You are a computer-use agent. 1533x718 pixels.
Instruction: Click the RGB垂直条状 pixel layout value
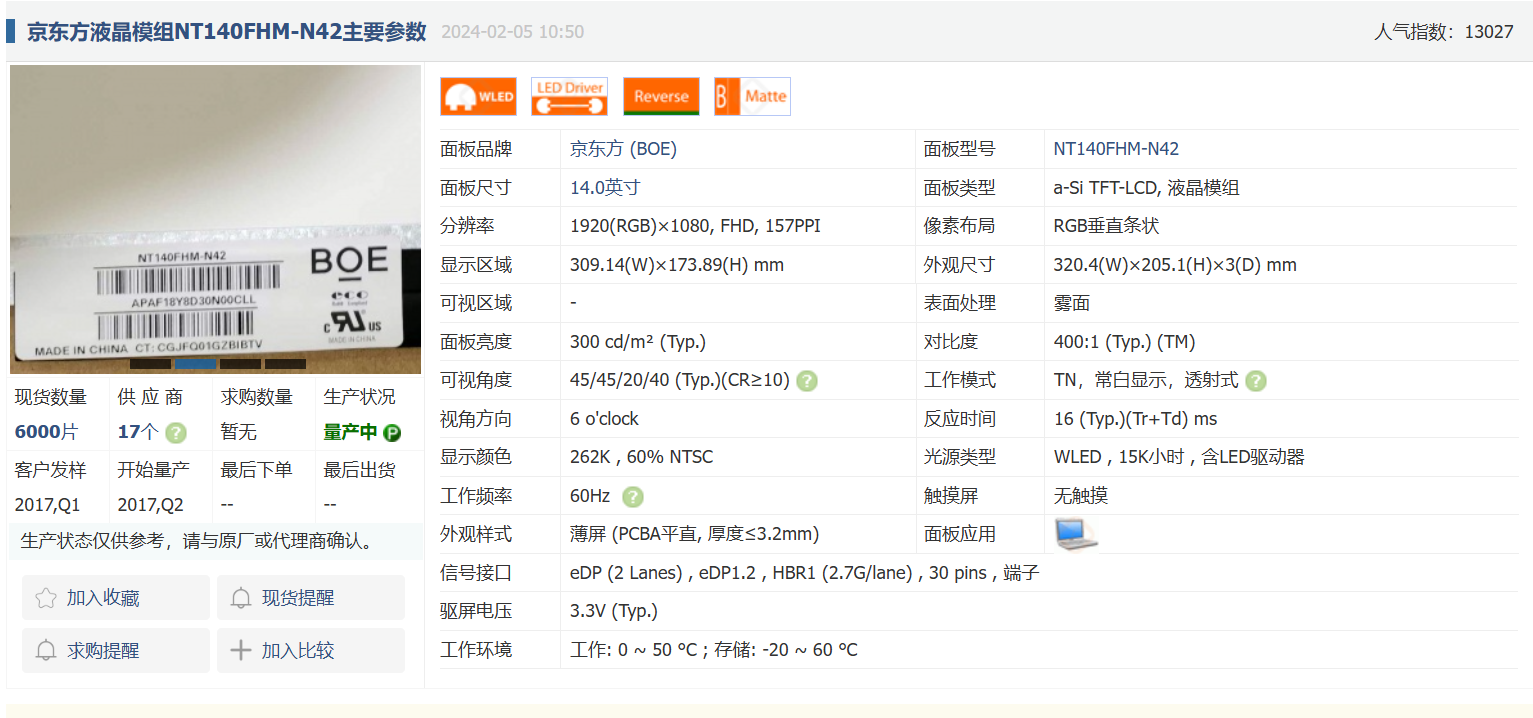pyautogui.click(x=1106, y=226)
